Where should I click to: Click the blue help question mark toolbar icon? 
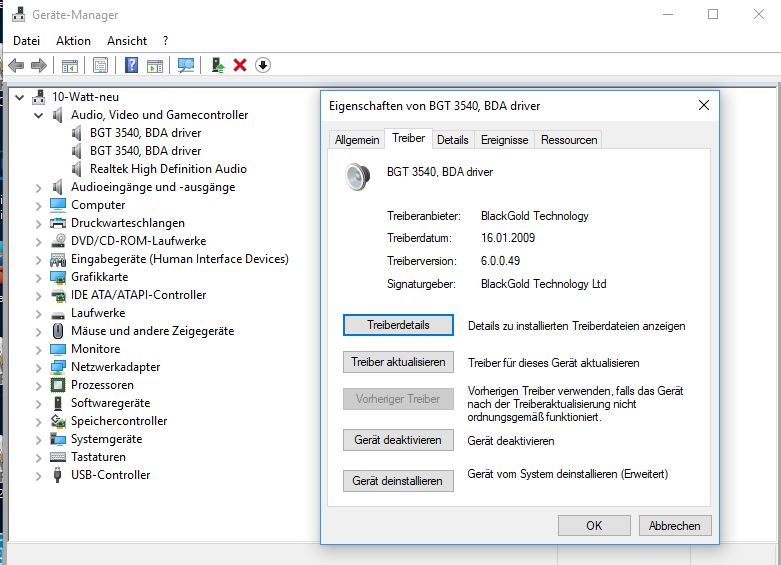click(131, 65)
